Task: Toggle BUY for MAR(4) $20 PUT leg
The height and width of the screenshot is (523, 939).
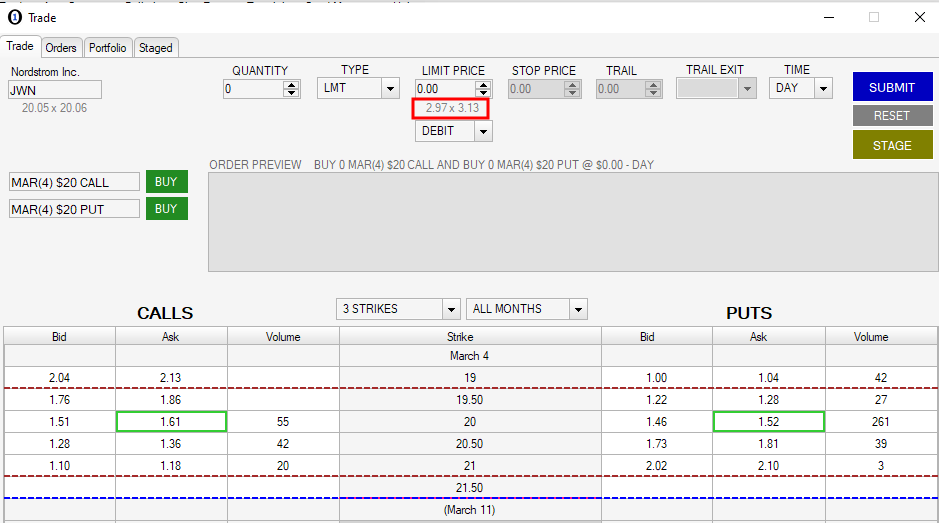Action: coord(166,208)
